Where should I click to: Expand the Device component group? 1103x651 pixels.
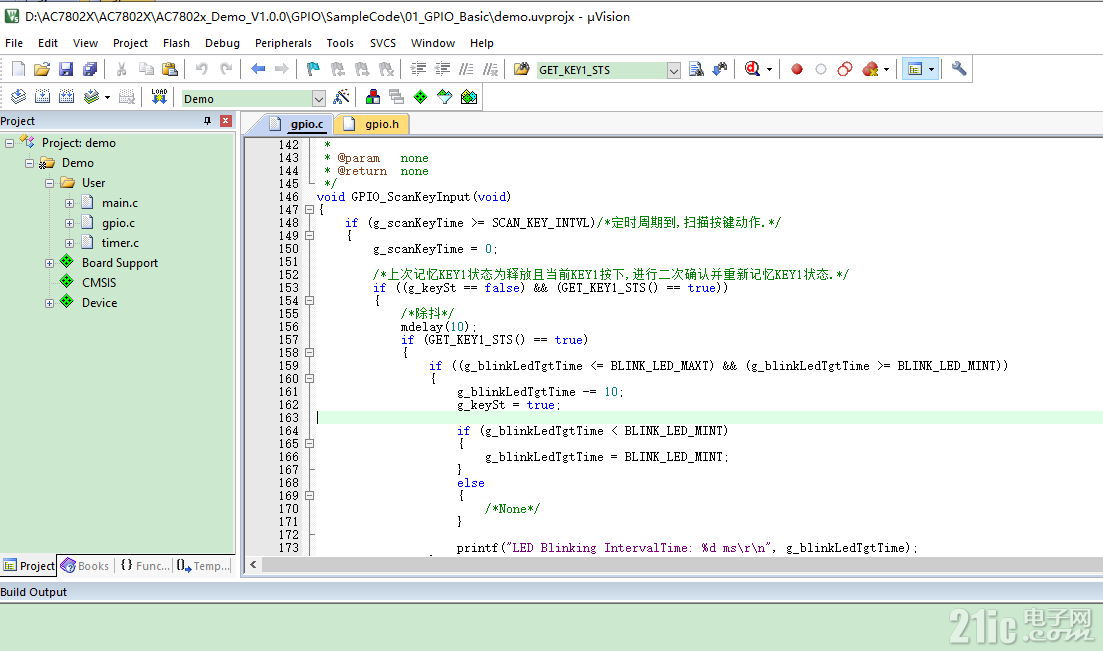tap(49, 303)
